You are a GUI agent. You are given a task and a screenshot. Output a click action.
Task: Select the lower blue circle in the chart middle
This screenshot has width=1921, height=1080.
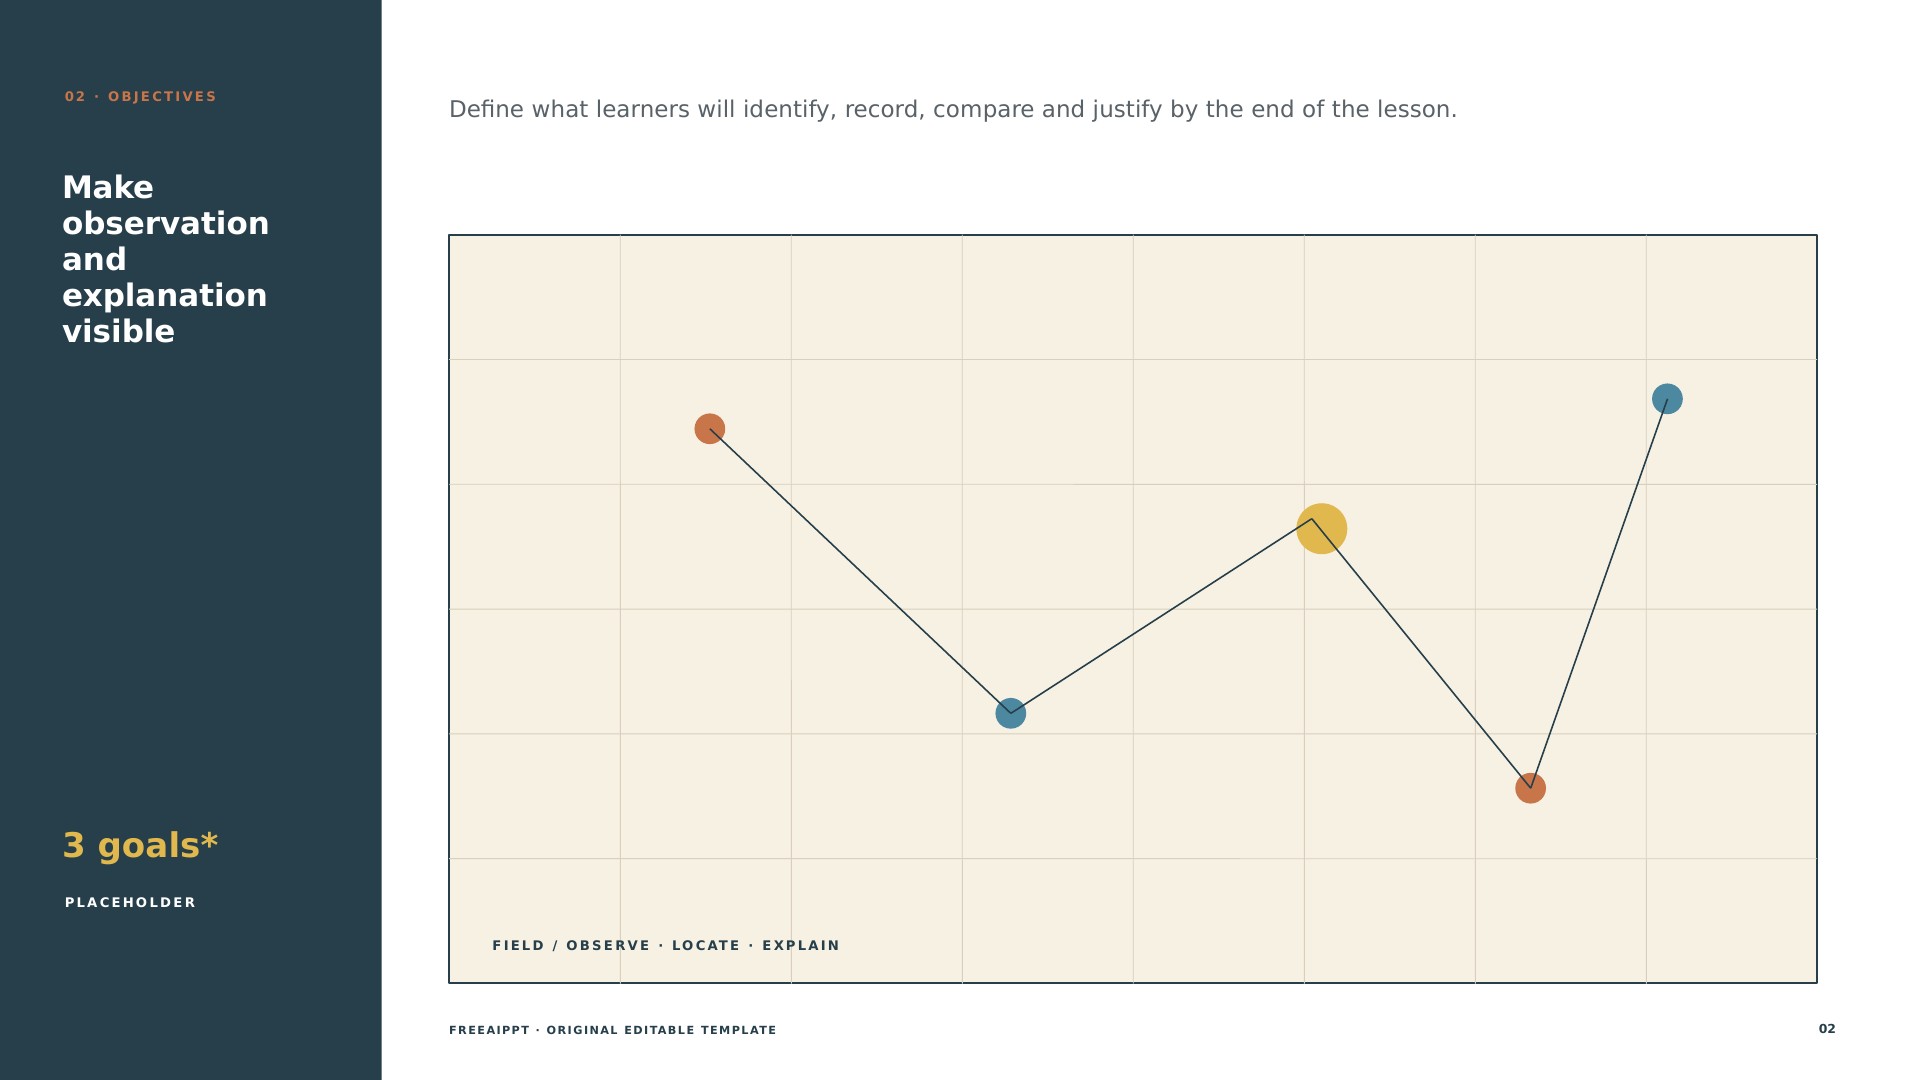(x=1011, y=713)
